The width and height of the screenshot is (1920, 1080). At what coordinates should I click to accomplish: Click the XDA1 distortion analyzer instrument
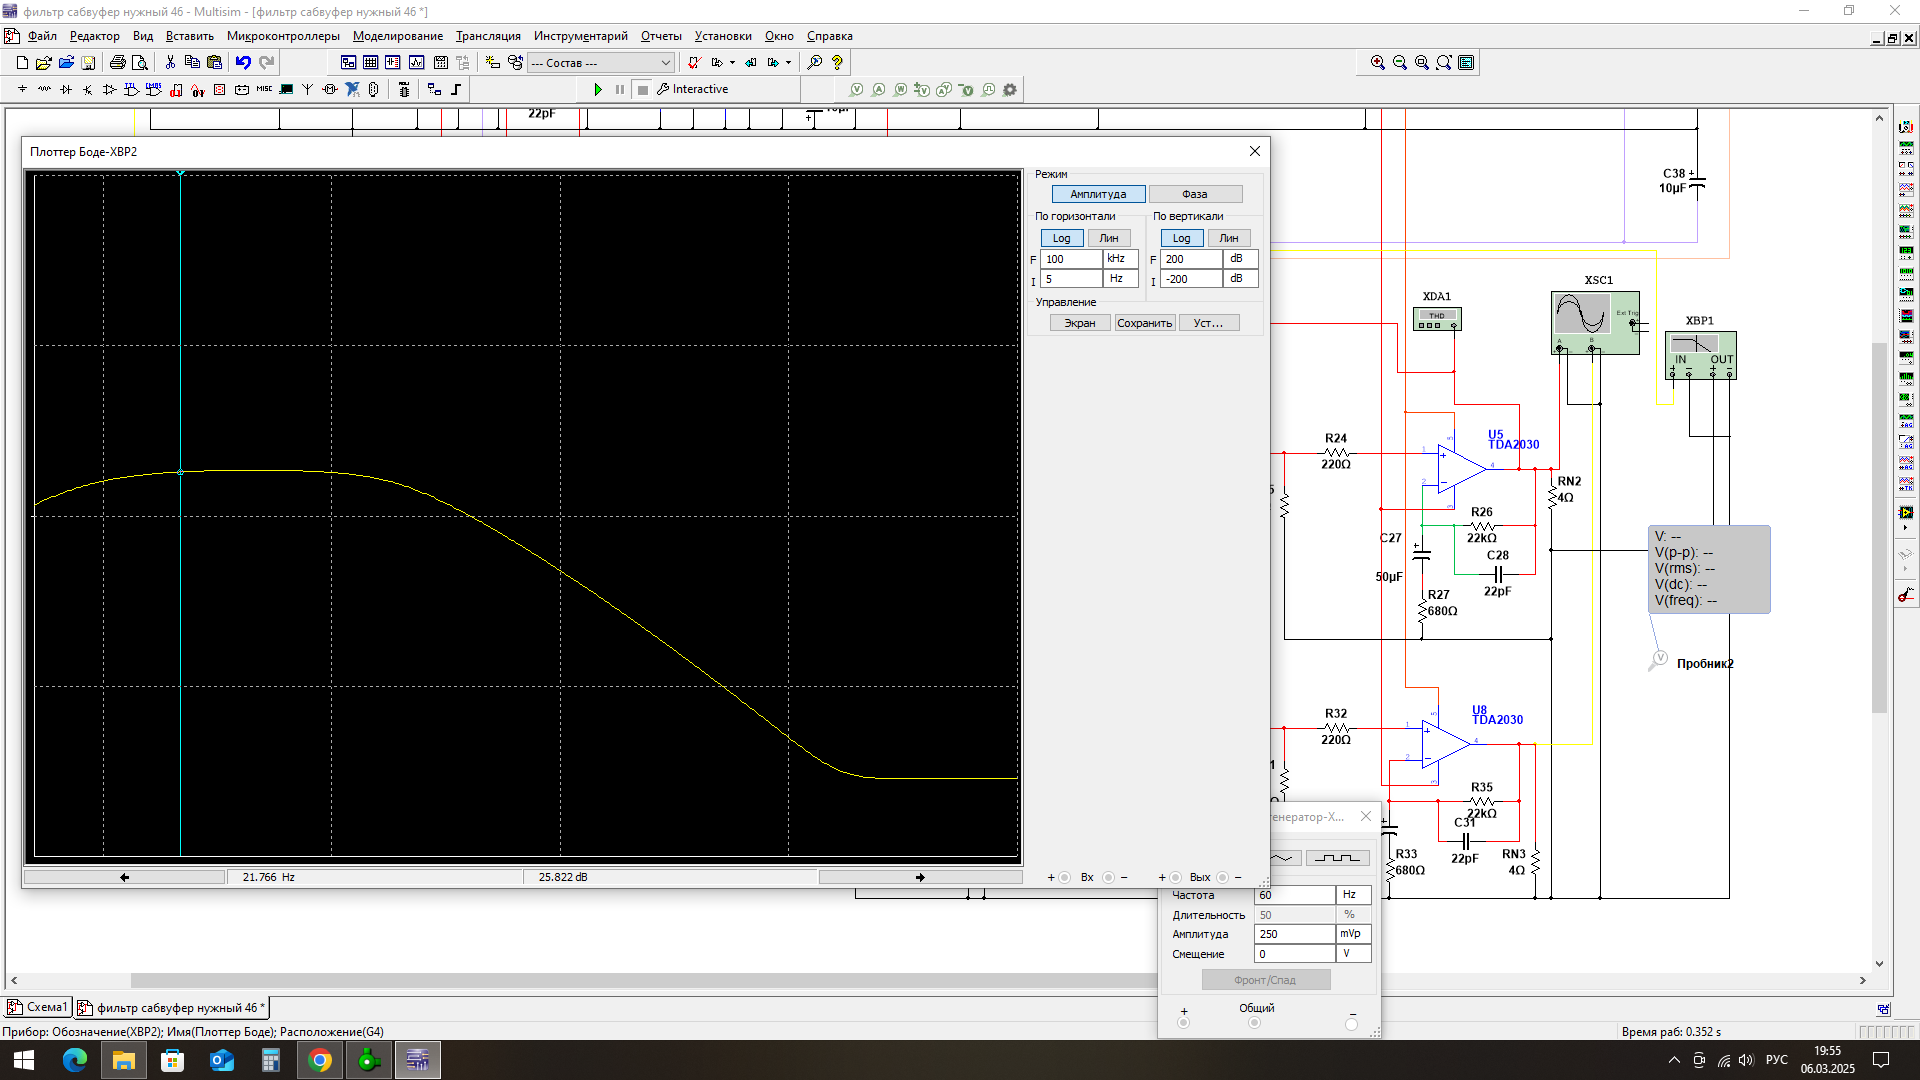(x=1437, y=319)
